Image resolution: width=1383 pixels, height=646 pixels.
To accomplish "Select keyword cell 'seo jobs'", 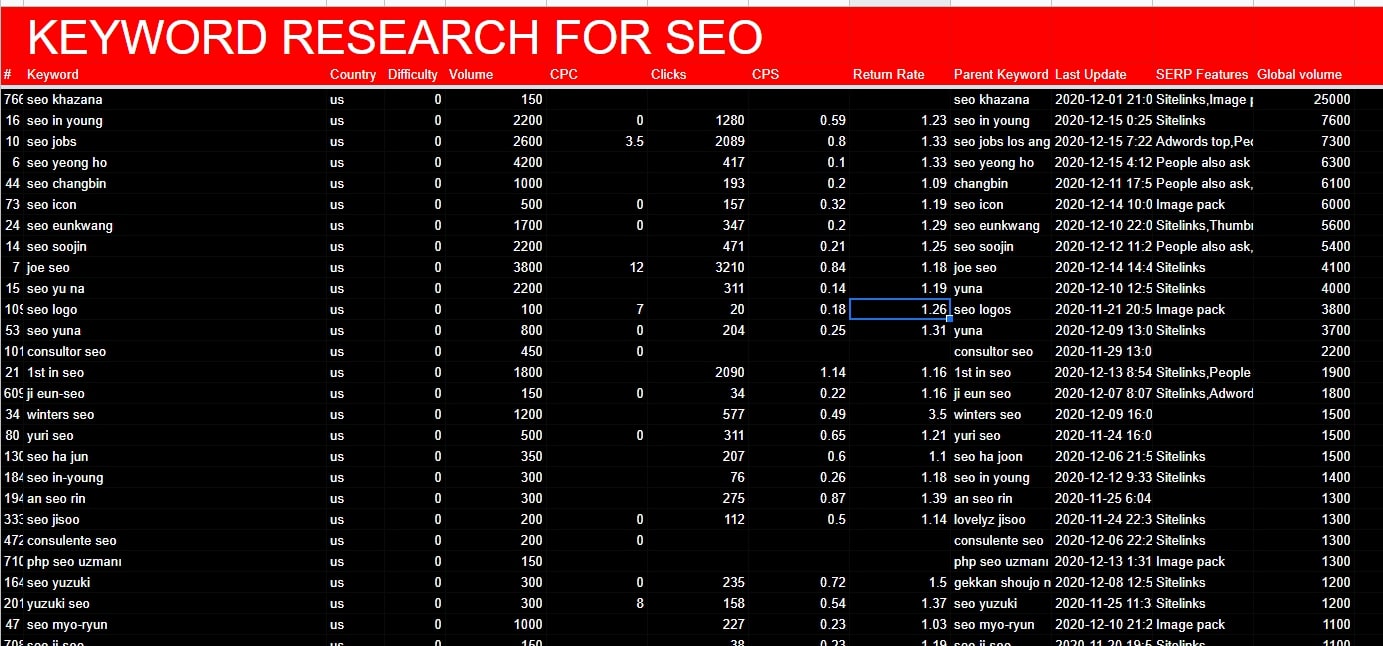I will [175, 141].
